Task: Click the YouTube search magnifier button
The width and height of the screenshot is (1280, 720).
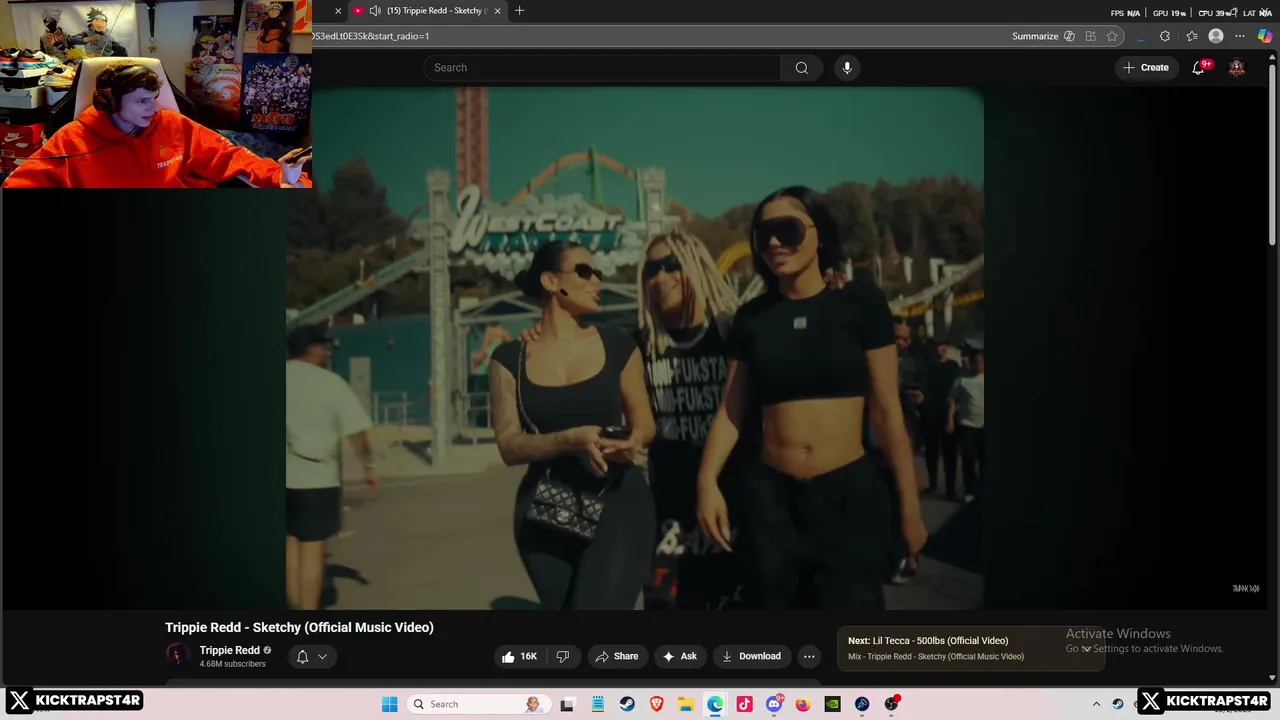Action: pyautogui.click(x=801, y=67)
